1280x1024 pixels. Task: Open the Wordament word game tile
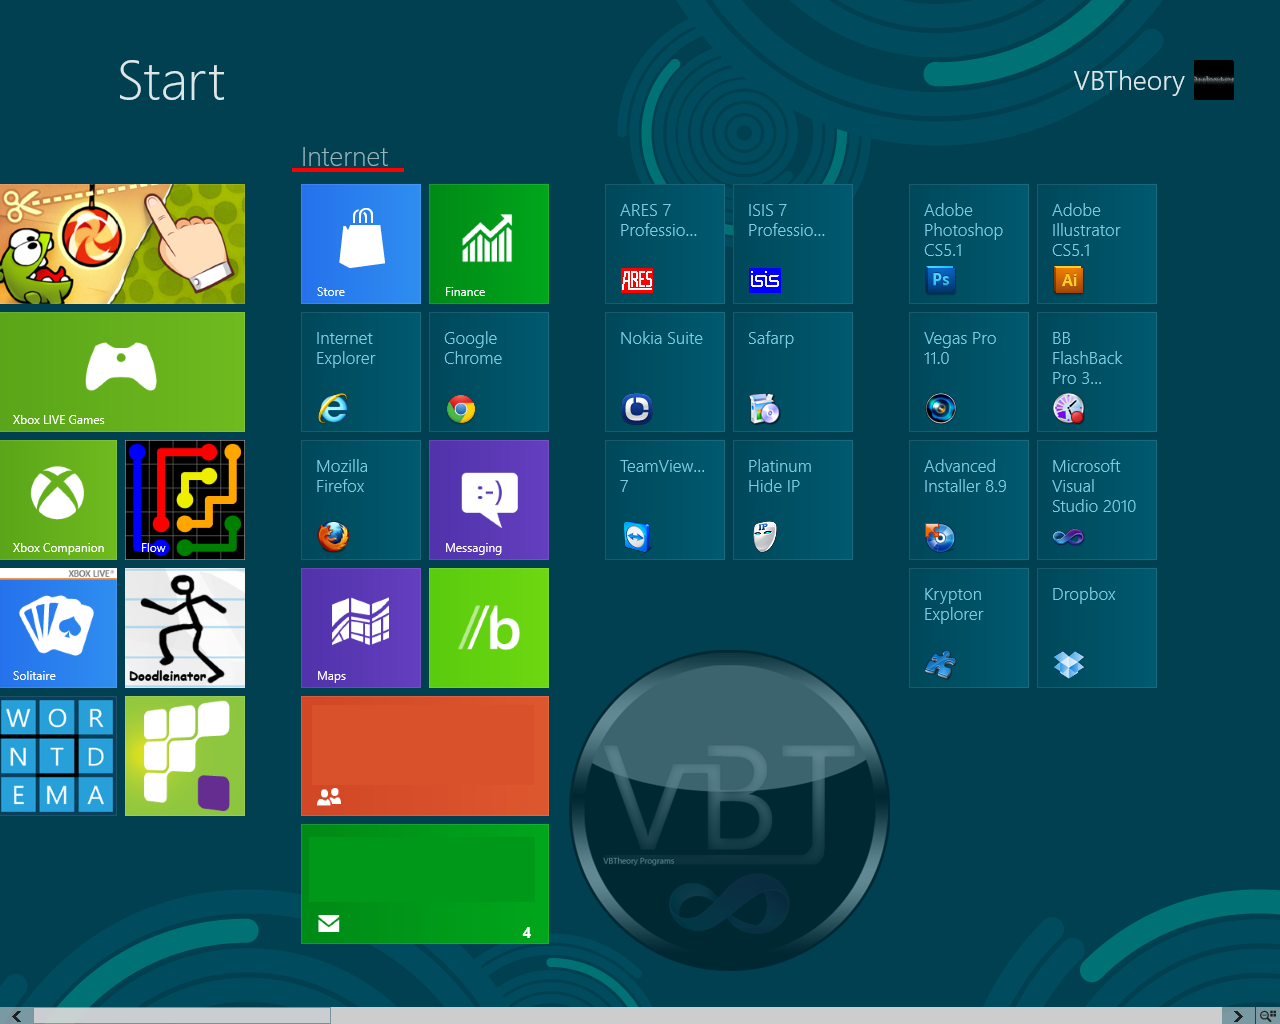pyautogui.click(x=58, y=756)
